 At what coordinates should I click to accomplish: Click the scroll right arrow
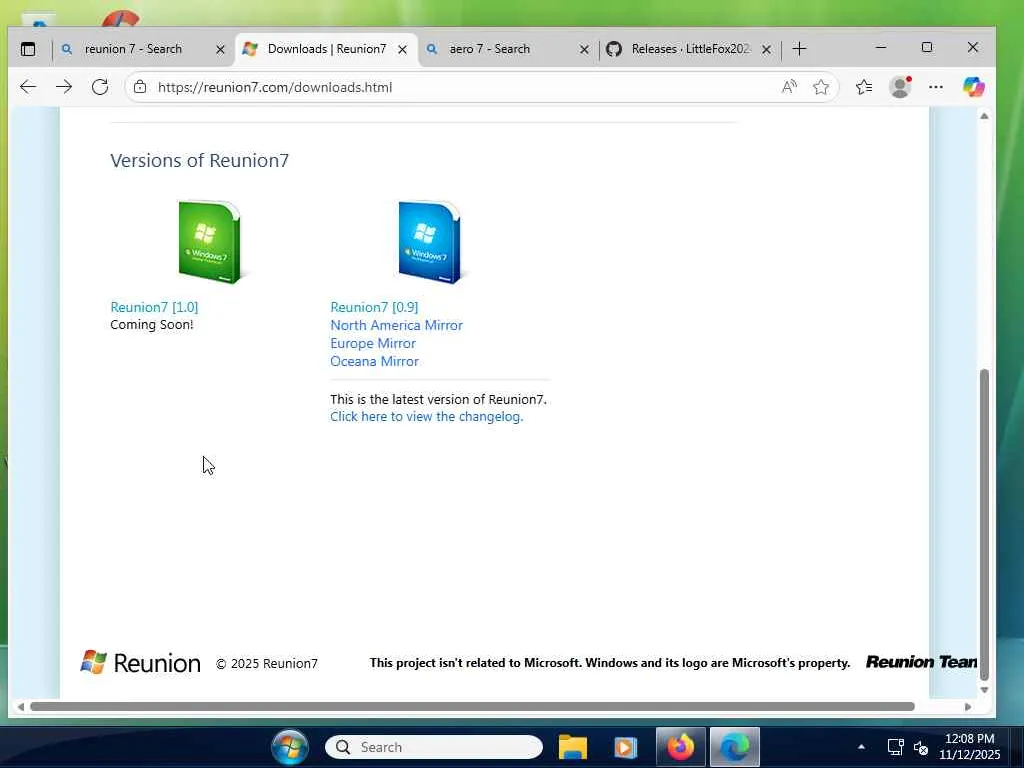click(x=968, y=707)
